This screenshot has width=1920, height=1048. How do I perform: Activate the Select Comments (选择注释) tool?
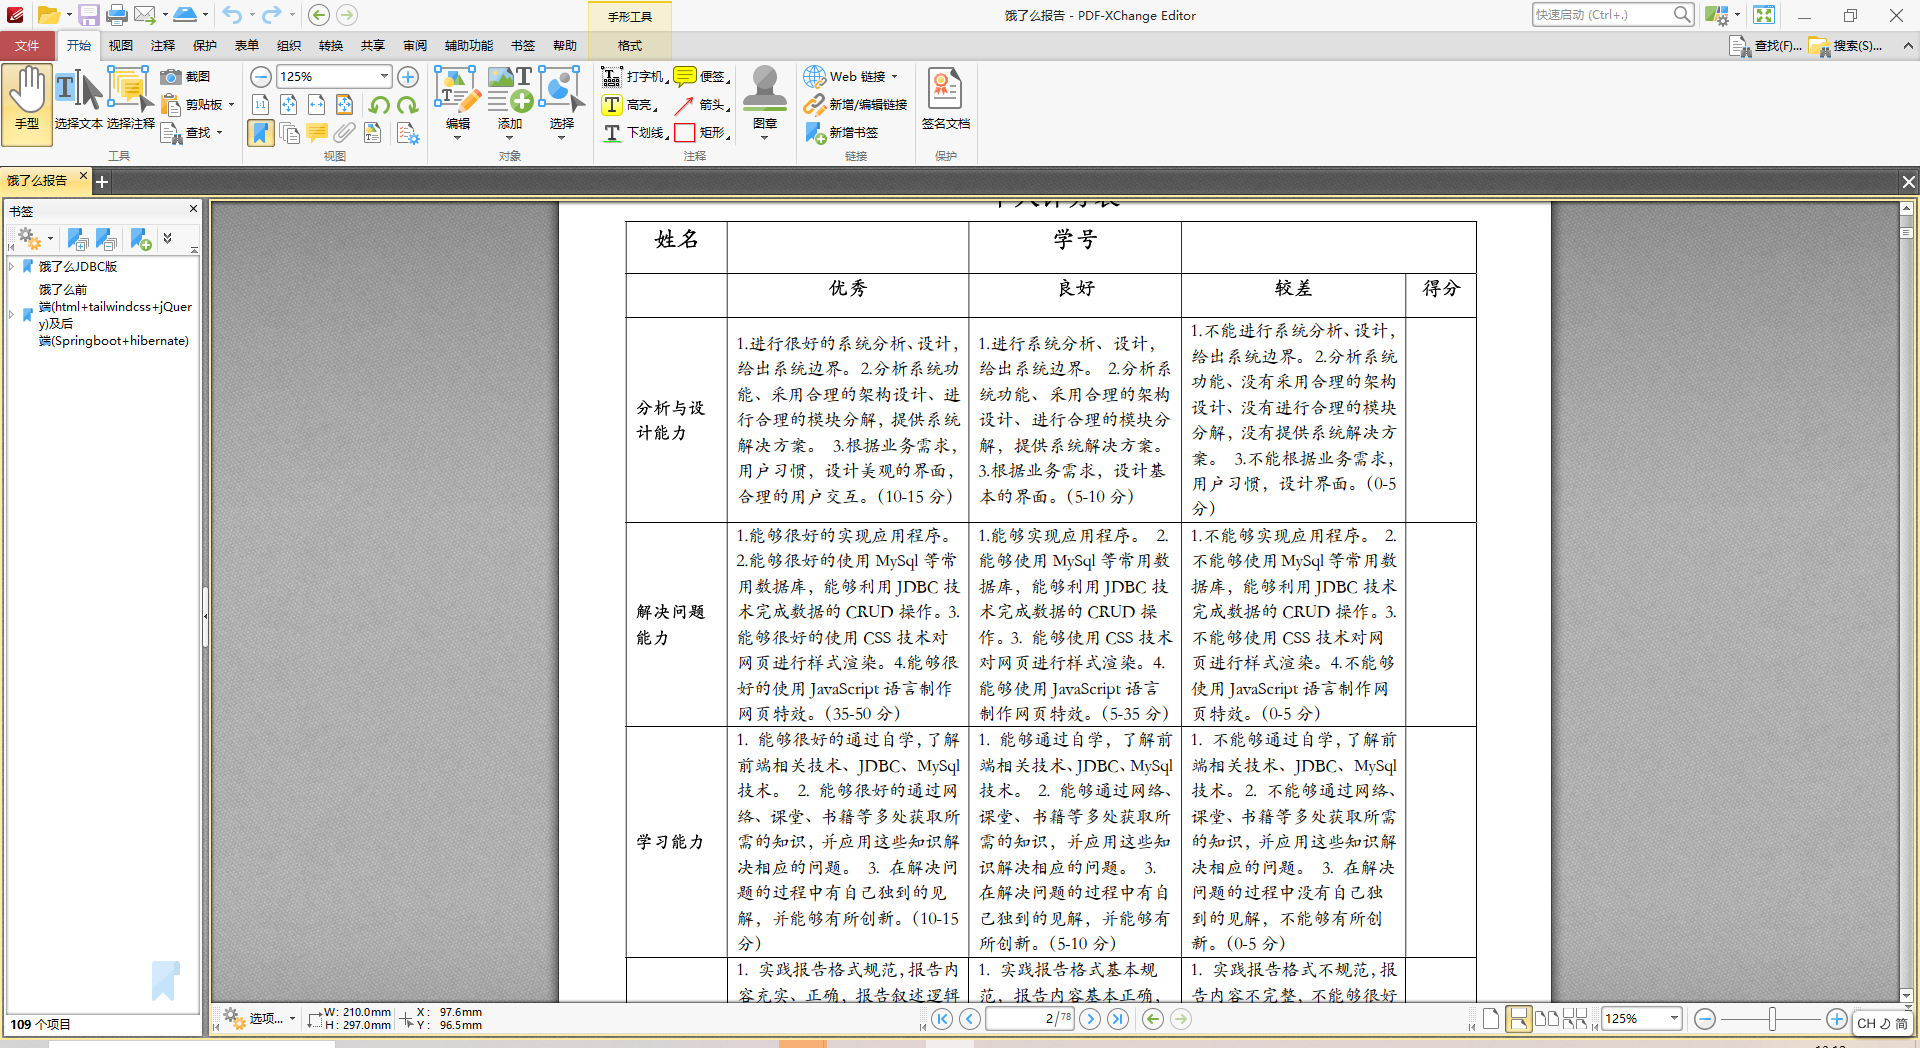coord(131,100)
